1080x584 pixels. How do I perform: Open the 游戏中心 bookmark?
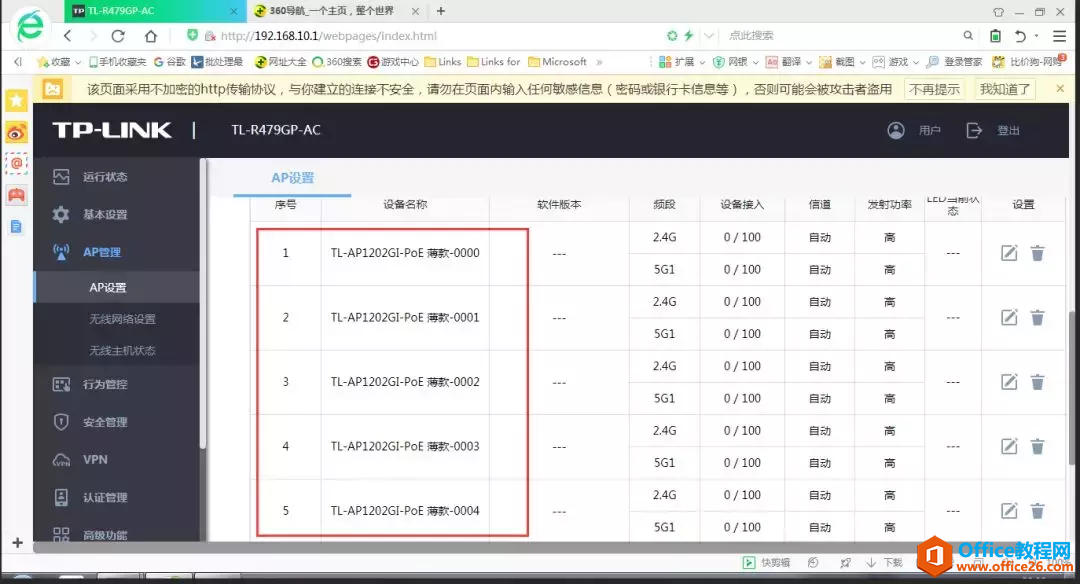[x=393, y=62]
